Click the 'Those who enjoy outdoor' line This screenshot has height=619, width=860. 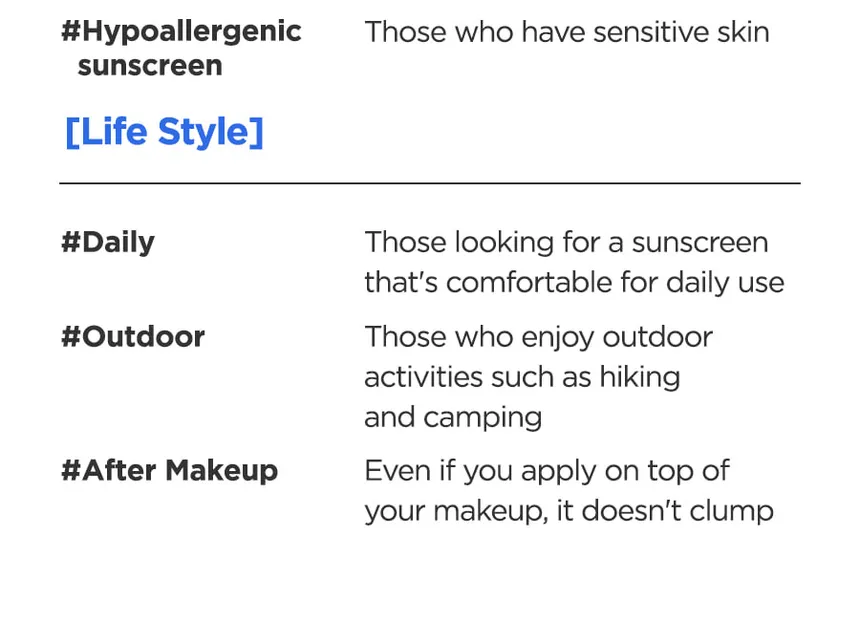coord(538,336)
